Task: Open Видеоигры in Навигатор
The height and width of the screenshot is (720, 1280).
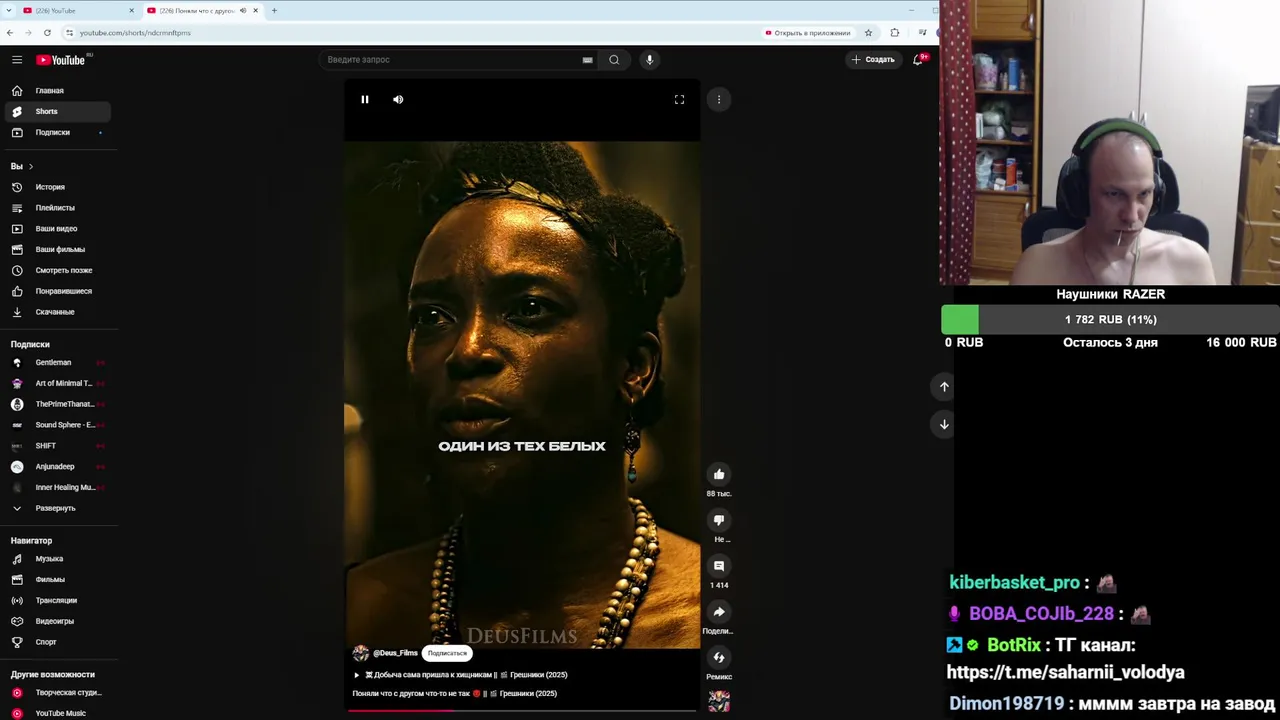Action: point(57,621)
